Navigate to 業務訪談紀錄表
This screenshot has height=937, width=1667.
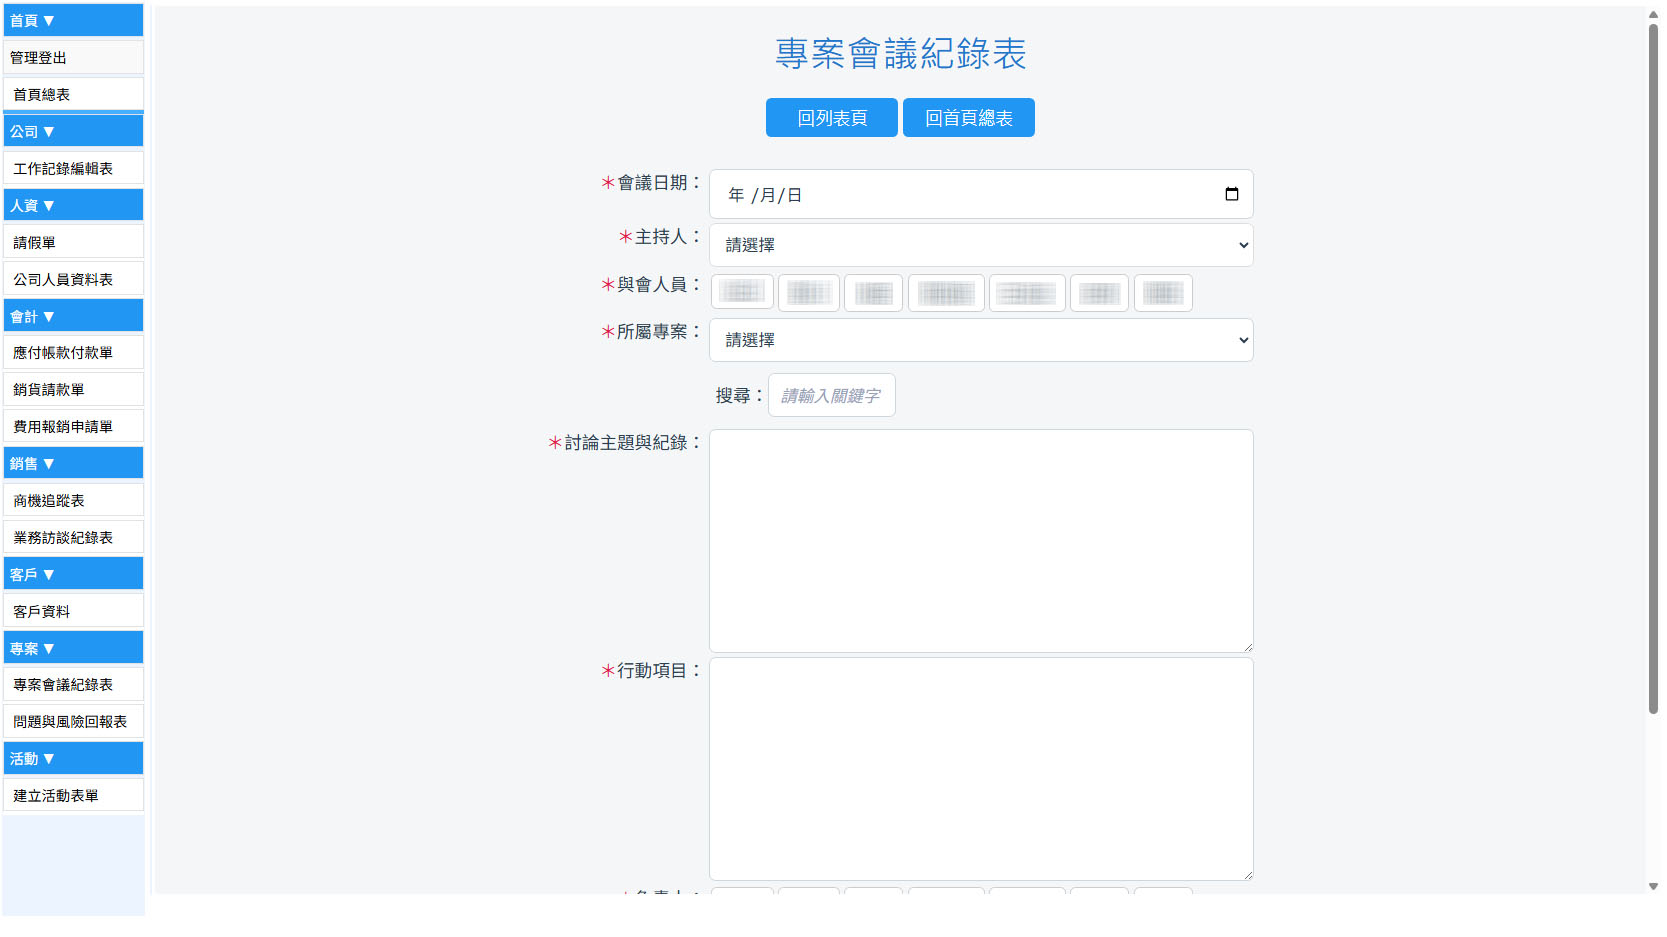tap(73, 537)
